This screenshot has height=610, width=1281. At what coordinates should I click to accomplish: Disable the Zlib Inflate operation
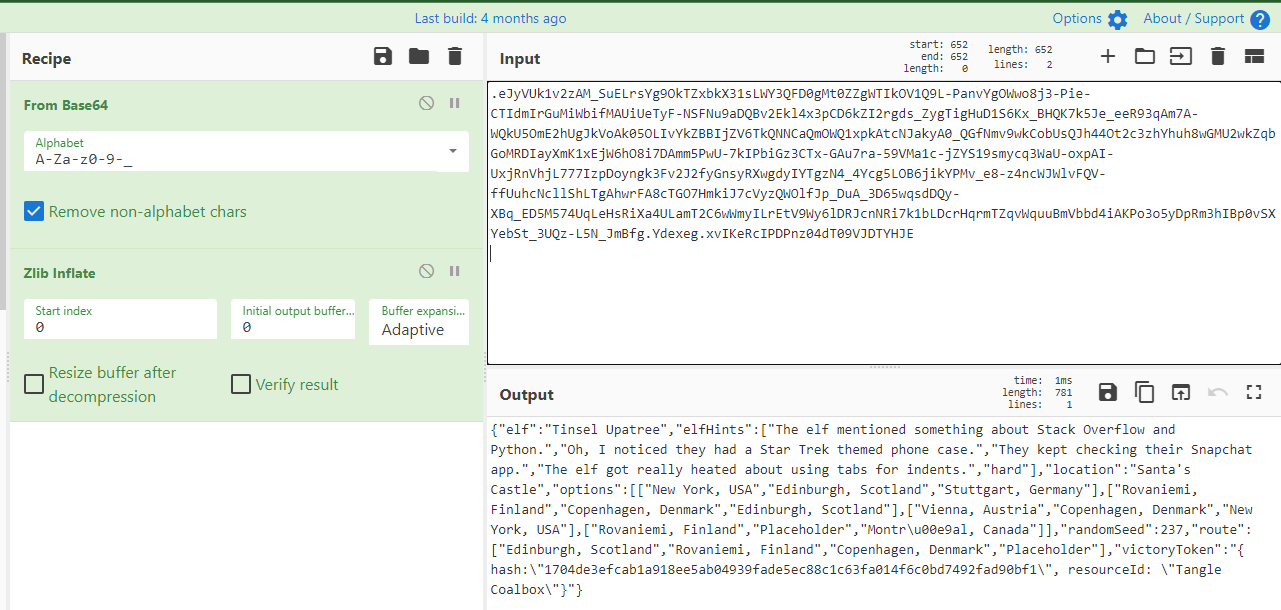[x=427, y=271]
